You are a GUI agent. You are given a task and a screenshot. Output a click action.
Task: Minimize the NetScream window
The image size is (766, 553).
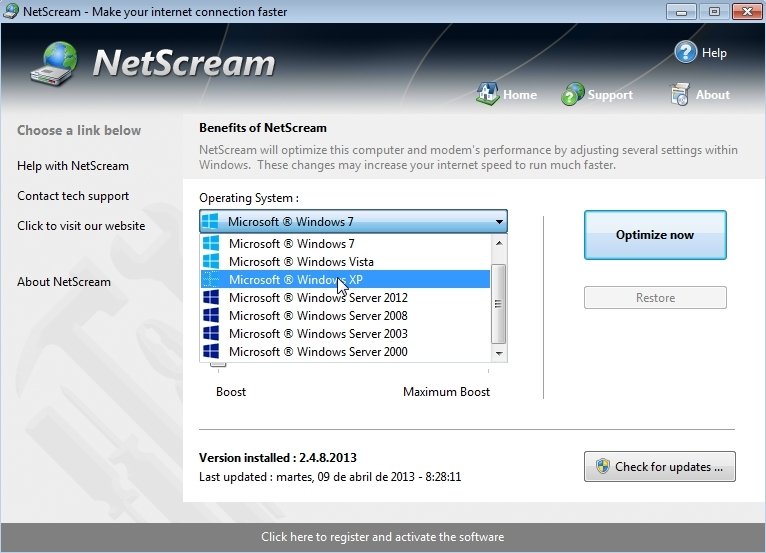coord(681,12)
